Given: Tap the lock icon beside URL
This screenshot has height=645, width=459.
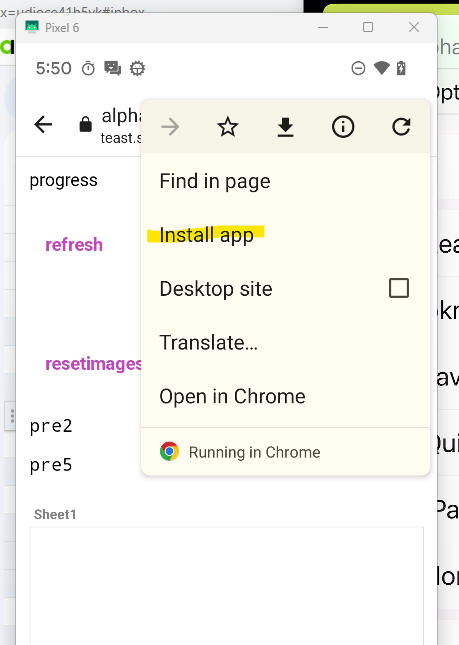Looking at the screenshot, I should pos(86,124).
